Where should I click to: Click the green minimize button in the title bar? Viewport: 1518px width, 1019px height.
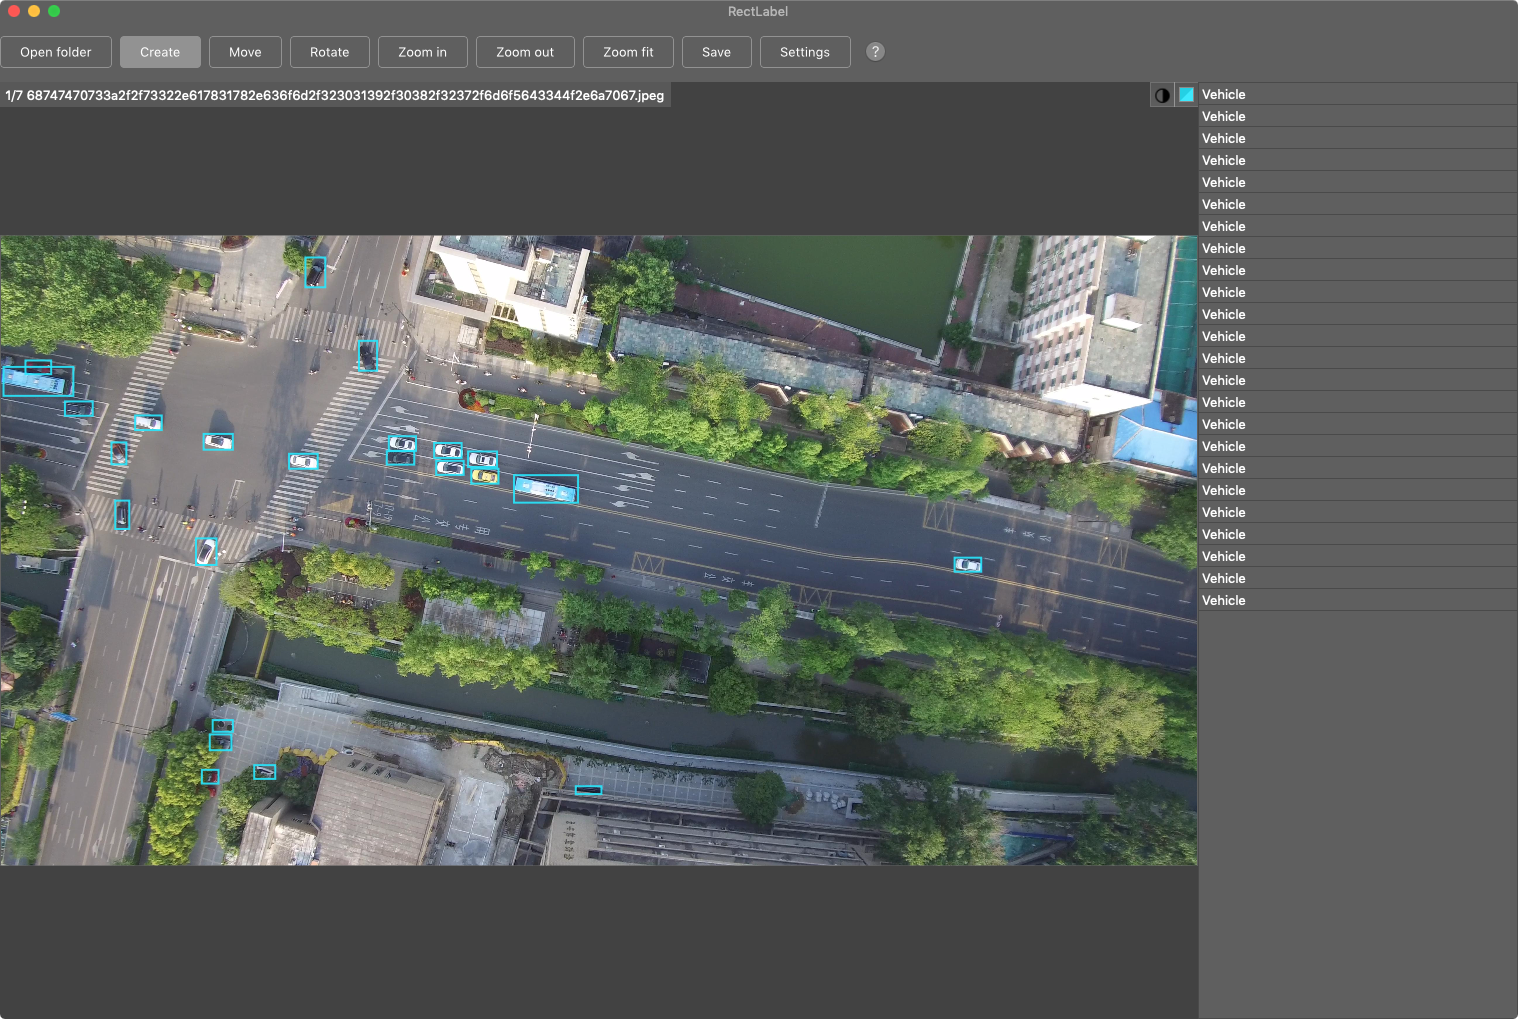point(55,11)
